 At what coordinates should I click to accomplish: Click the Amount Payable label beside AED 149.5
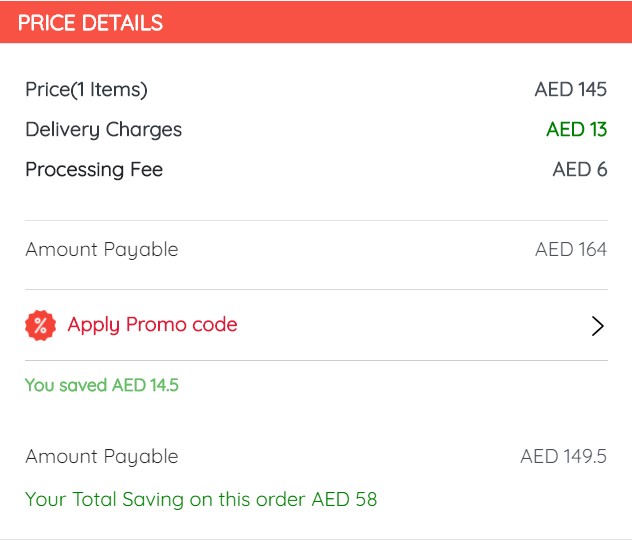click(x=101, y=457)
